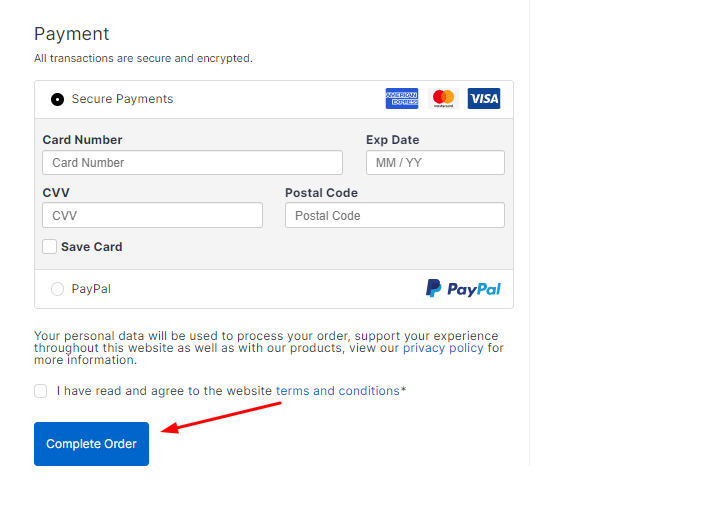This screenshot has width=718, height=506.
Task: Focus the Card Number input field
Action: click(x=192, y=163)
